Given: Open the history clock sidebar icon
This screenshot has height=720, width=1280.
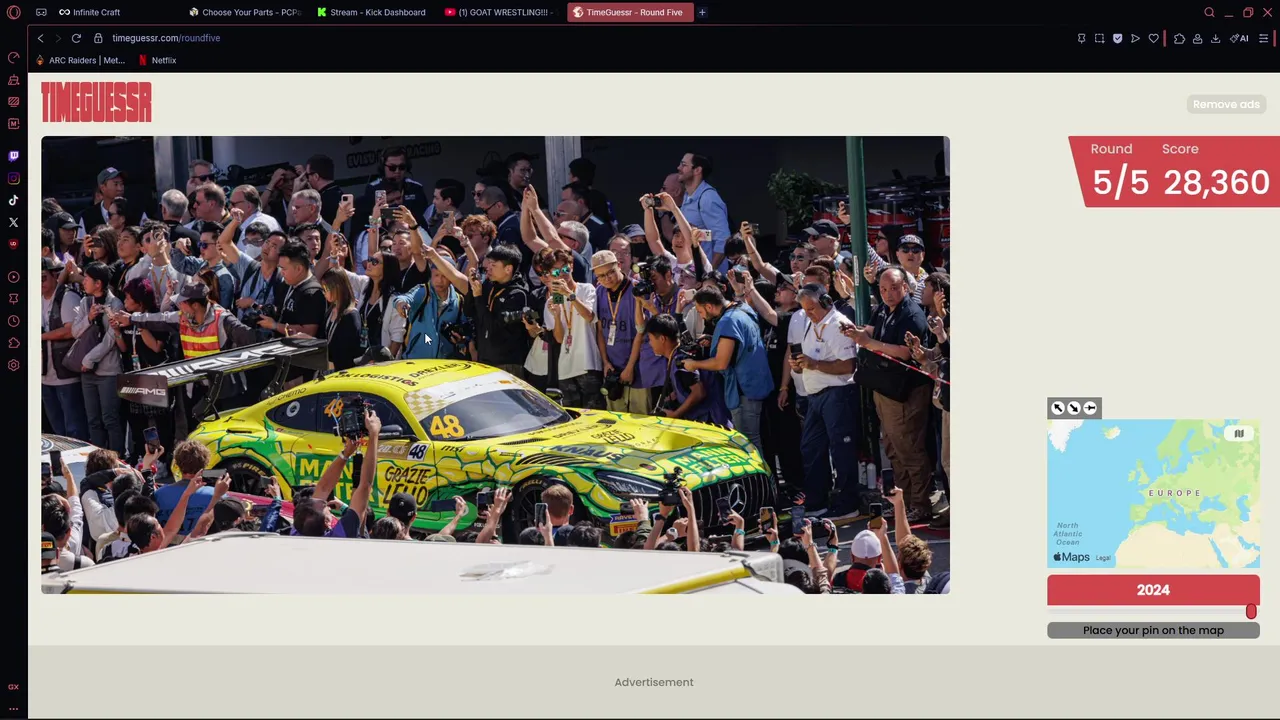Looking at the screenshot, I should click(x=13, y=321).
